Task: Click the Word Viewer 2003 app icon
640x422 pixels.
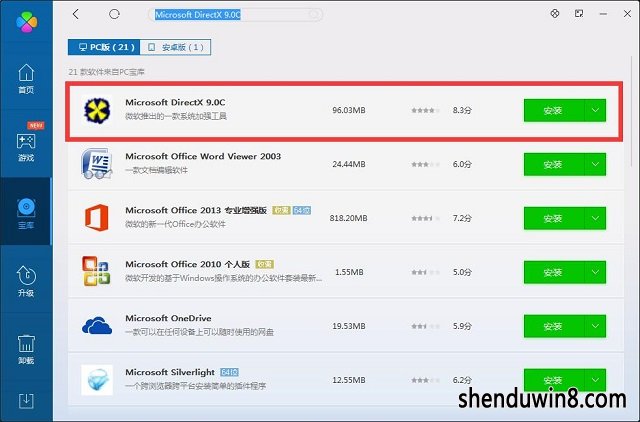Action: (x=96, y=164)
